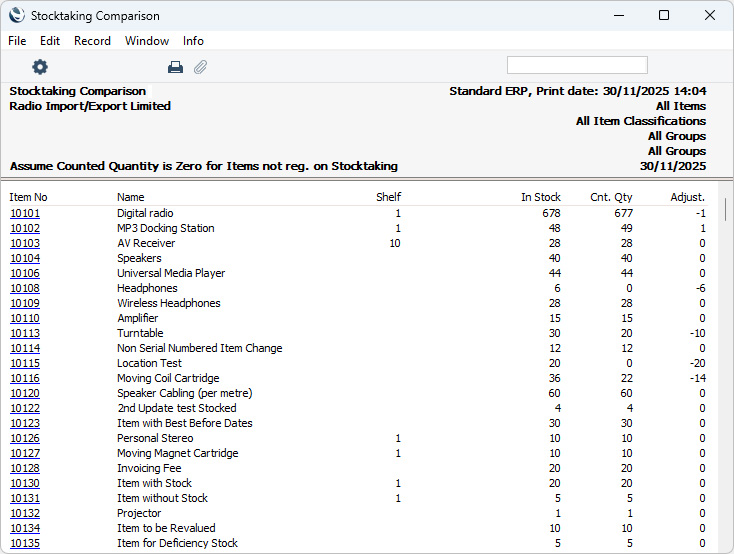Click the 'Item No' column header
The height and width of the screenshot is (554, 734).
pos(29,197)
